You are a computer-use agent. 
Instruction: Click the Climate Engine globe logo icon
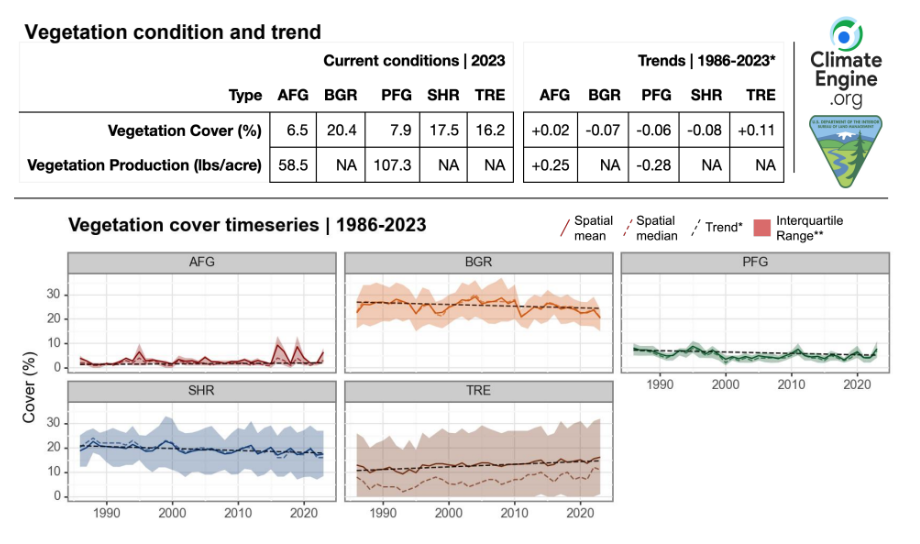tap(845, 33)
